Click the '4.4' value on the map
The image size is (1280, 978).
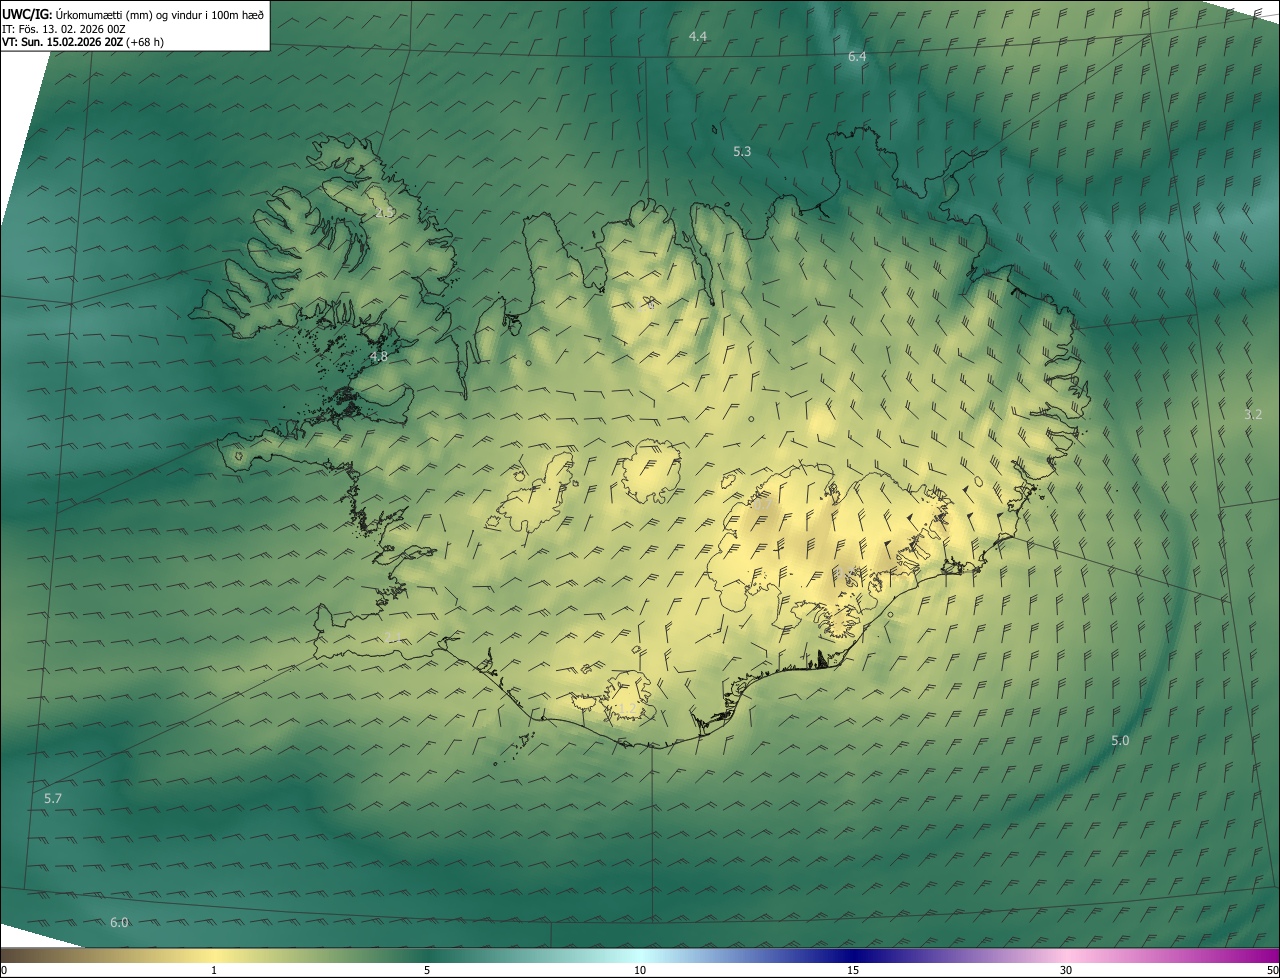pyautogui.click(x=698, y=37)
